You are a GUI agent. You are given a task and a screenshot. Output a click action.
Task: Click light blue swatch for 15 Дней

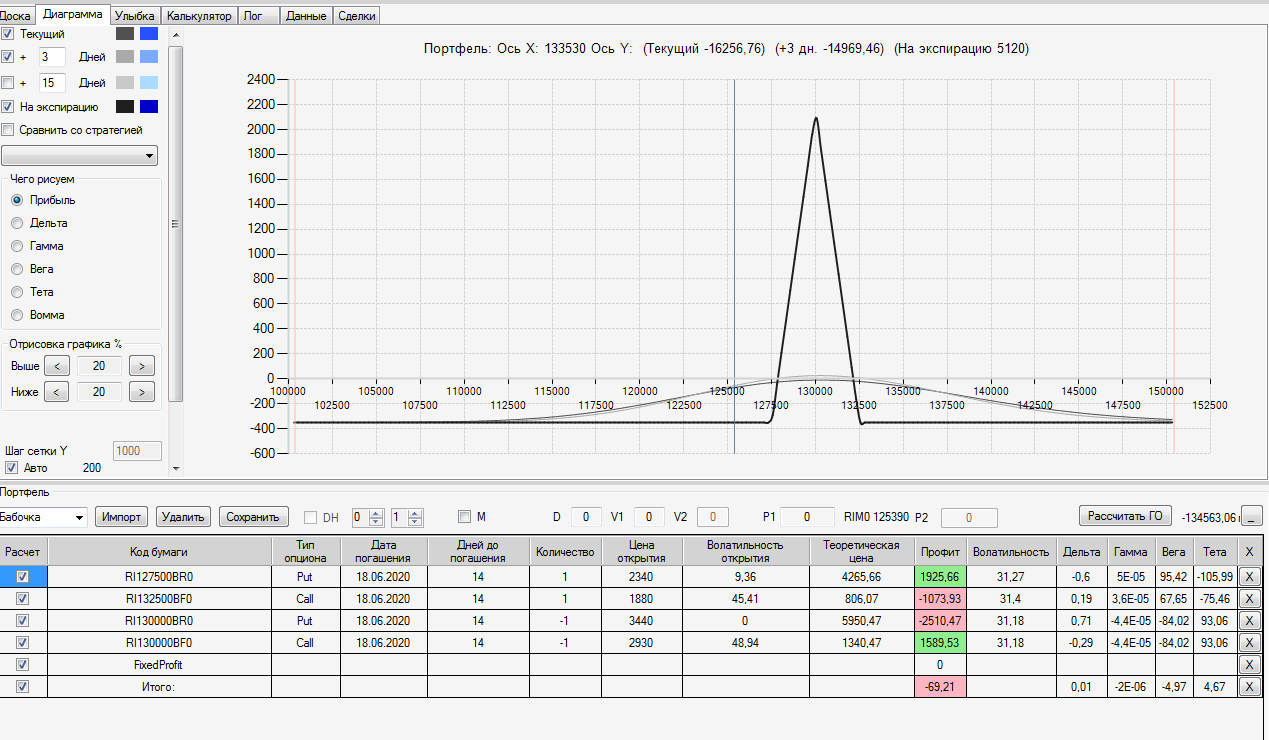point(149,83)
